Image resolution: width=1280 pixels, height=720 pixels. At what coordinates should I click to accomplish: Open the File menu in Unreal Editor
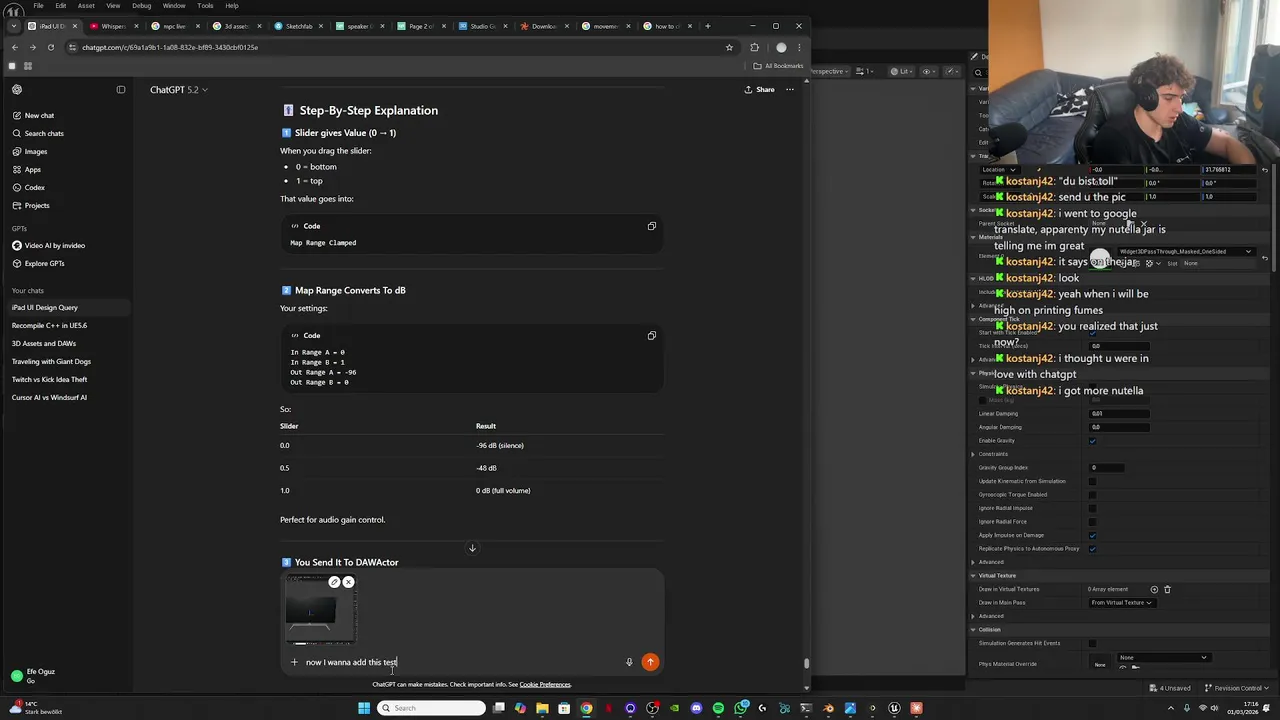[38, 6]
